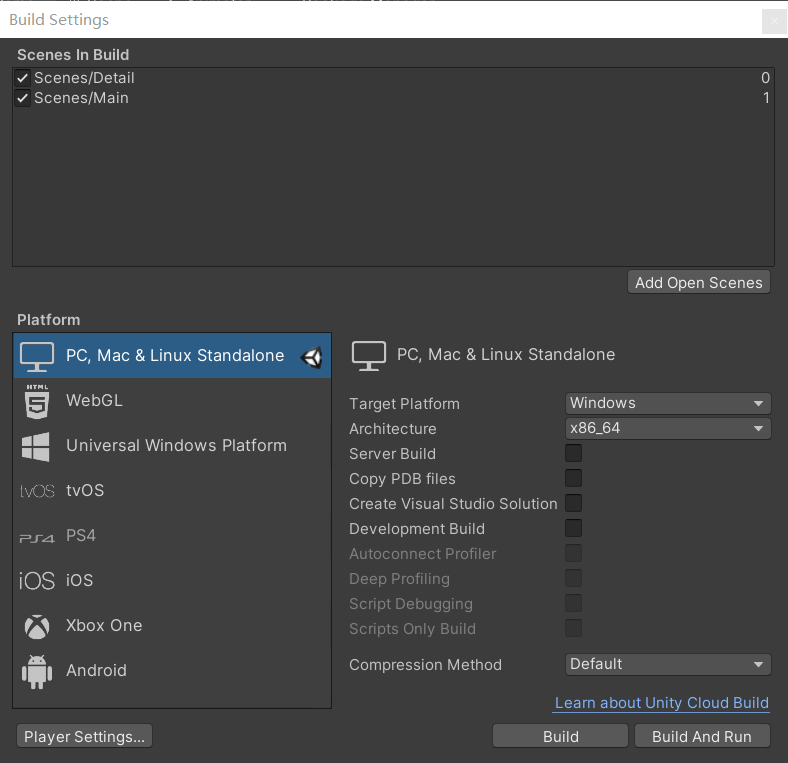The width and height of the screenshot is (788, 763).
Task: Click the Scenes In Build heading
Action: pyautogui.click(x=73, y=55)
